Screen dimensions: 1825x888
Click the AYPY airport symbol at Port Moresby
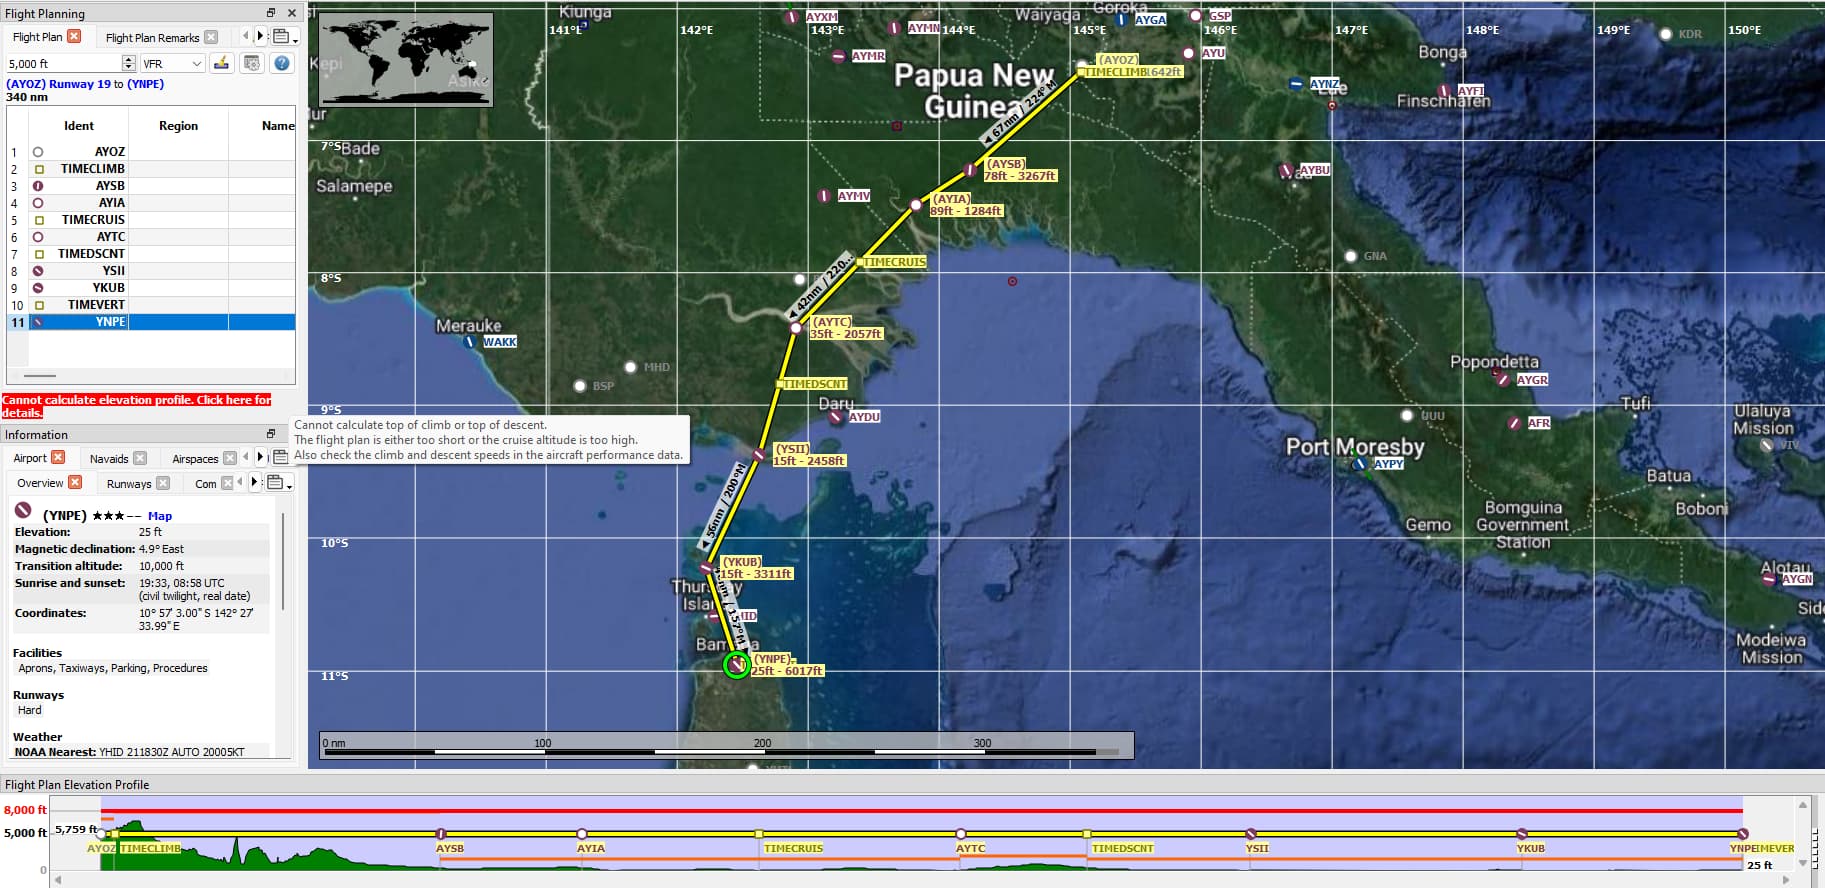[x=1358, y=464]
